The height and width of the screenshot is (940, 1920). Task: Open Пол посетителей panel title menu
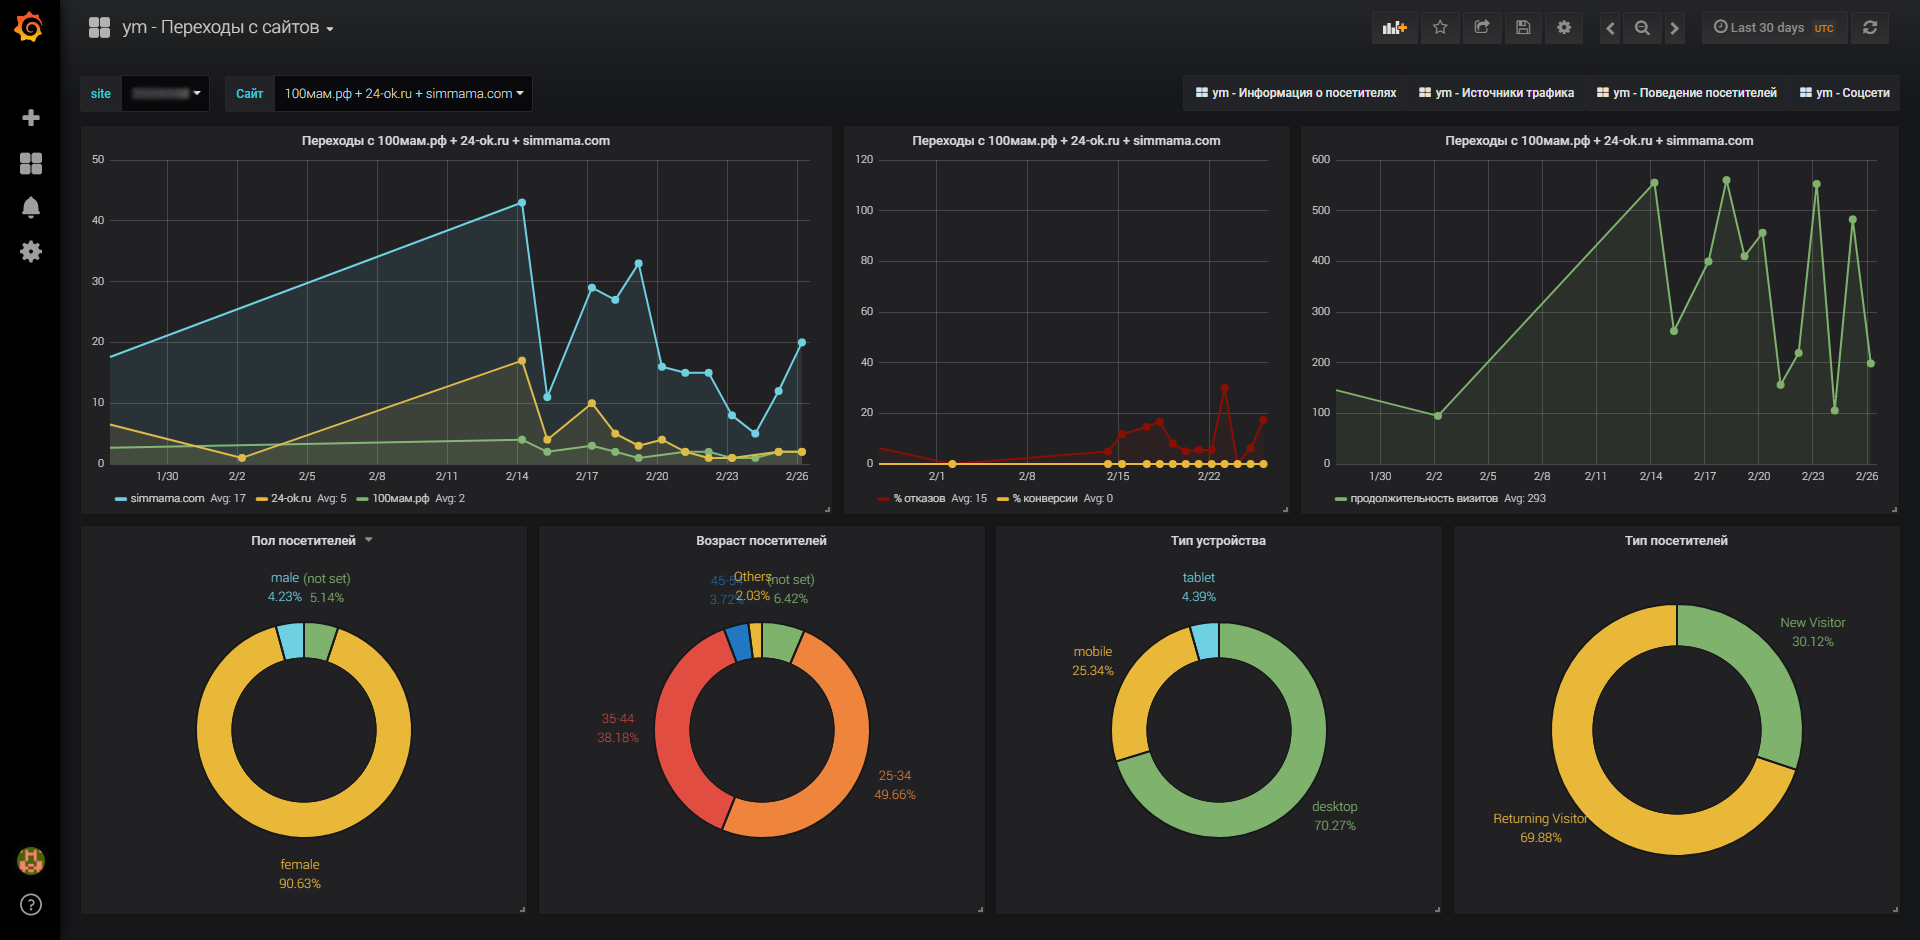pos(311,541)
